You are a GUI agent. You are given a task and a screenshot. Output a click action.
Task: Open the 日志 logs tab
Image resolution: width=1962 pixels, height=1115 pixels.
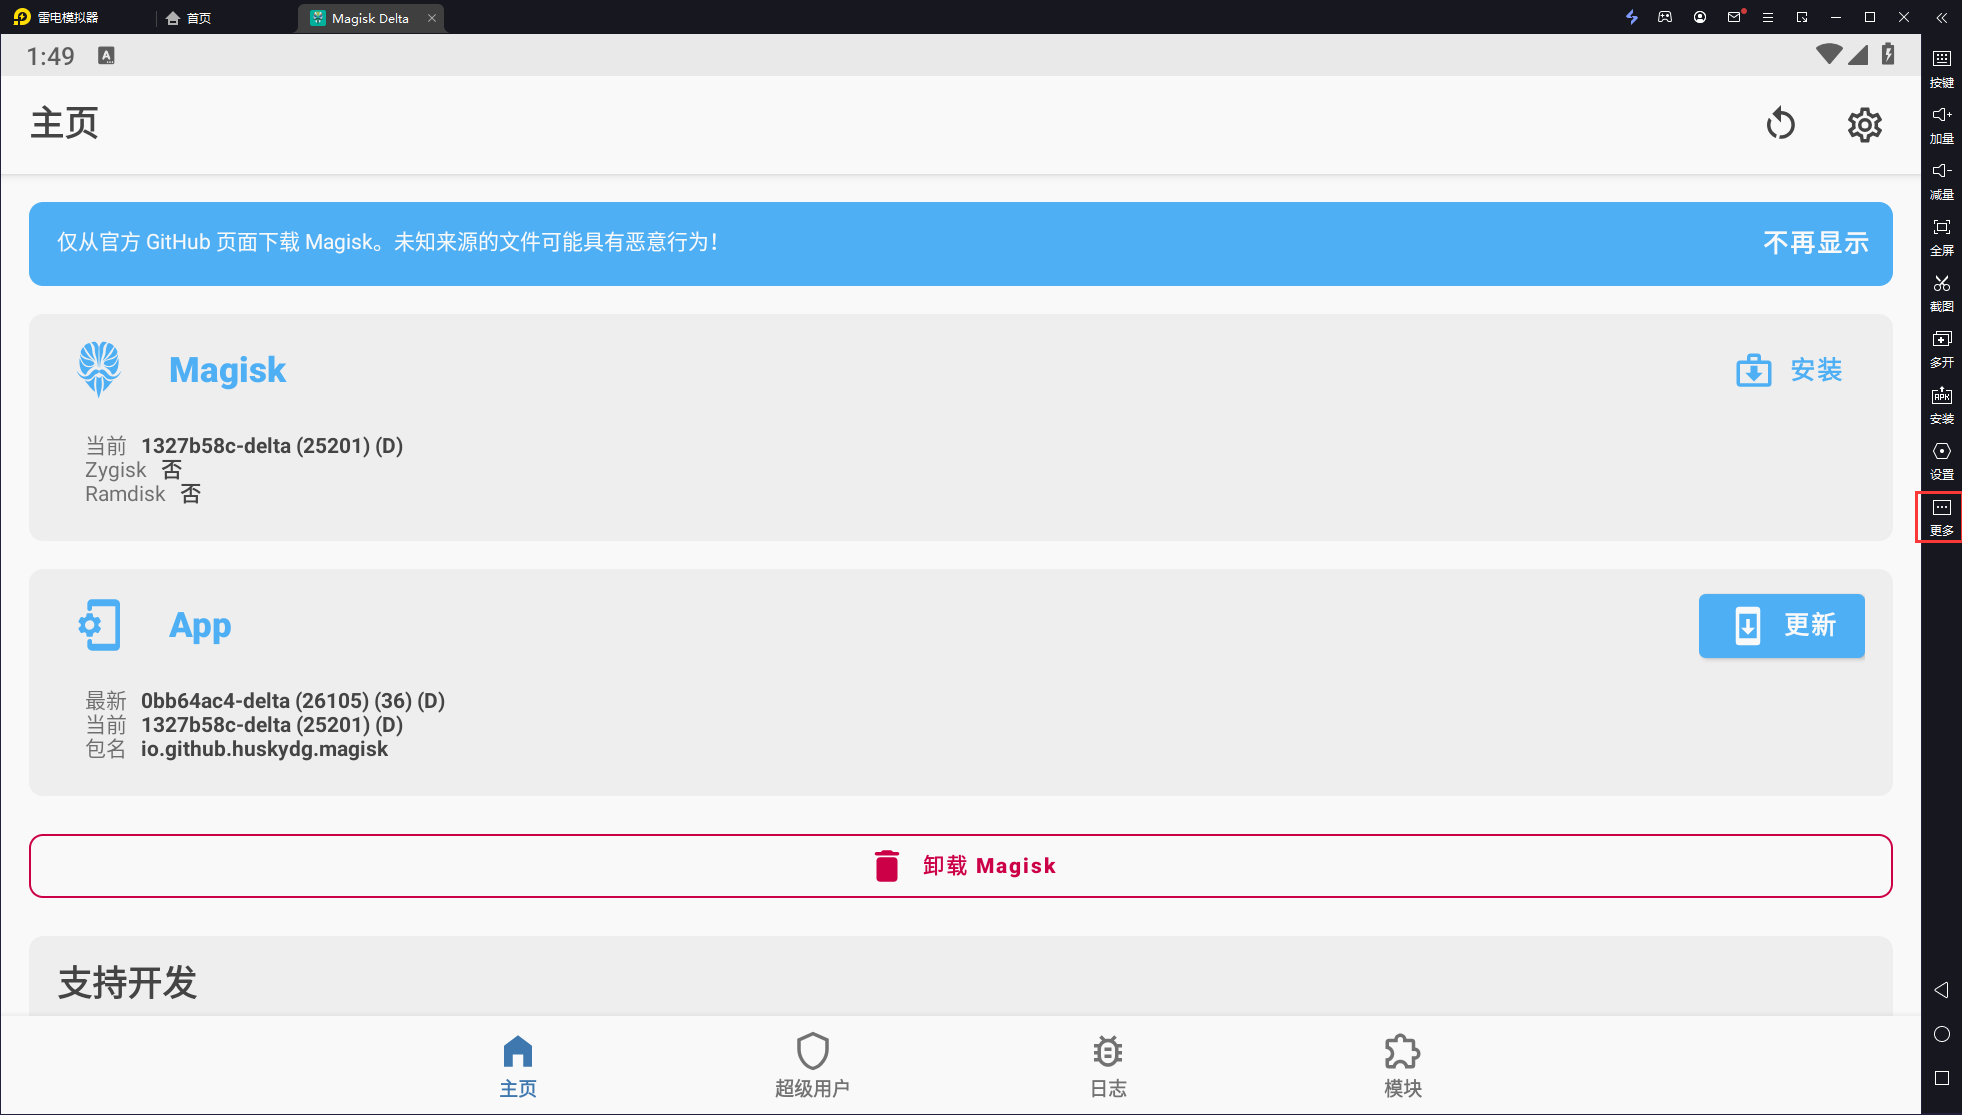1108,1067
